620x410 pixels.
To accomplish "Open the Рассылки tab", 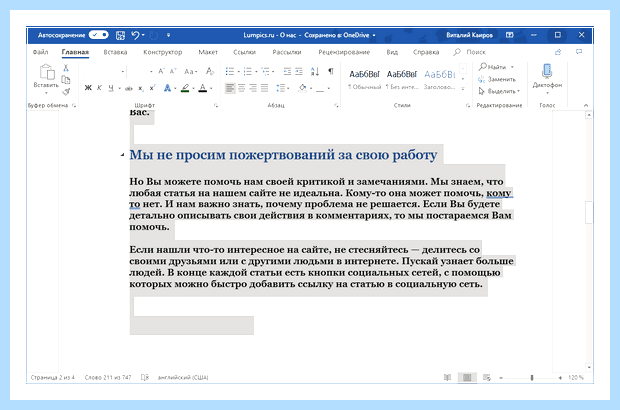I will [287, 52].
